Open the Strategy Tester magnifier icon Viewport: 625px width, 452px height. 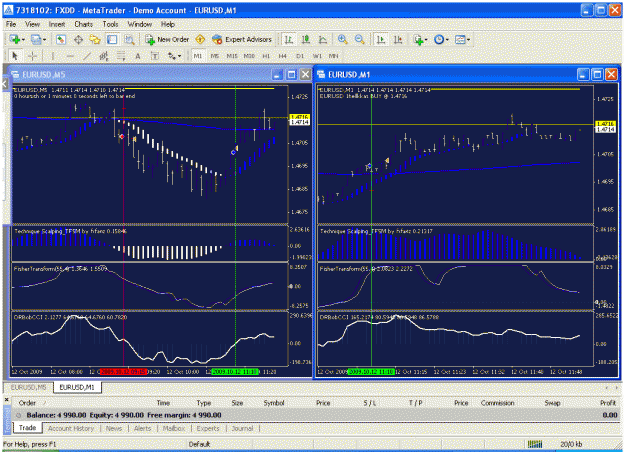(129, 39)
